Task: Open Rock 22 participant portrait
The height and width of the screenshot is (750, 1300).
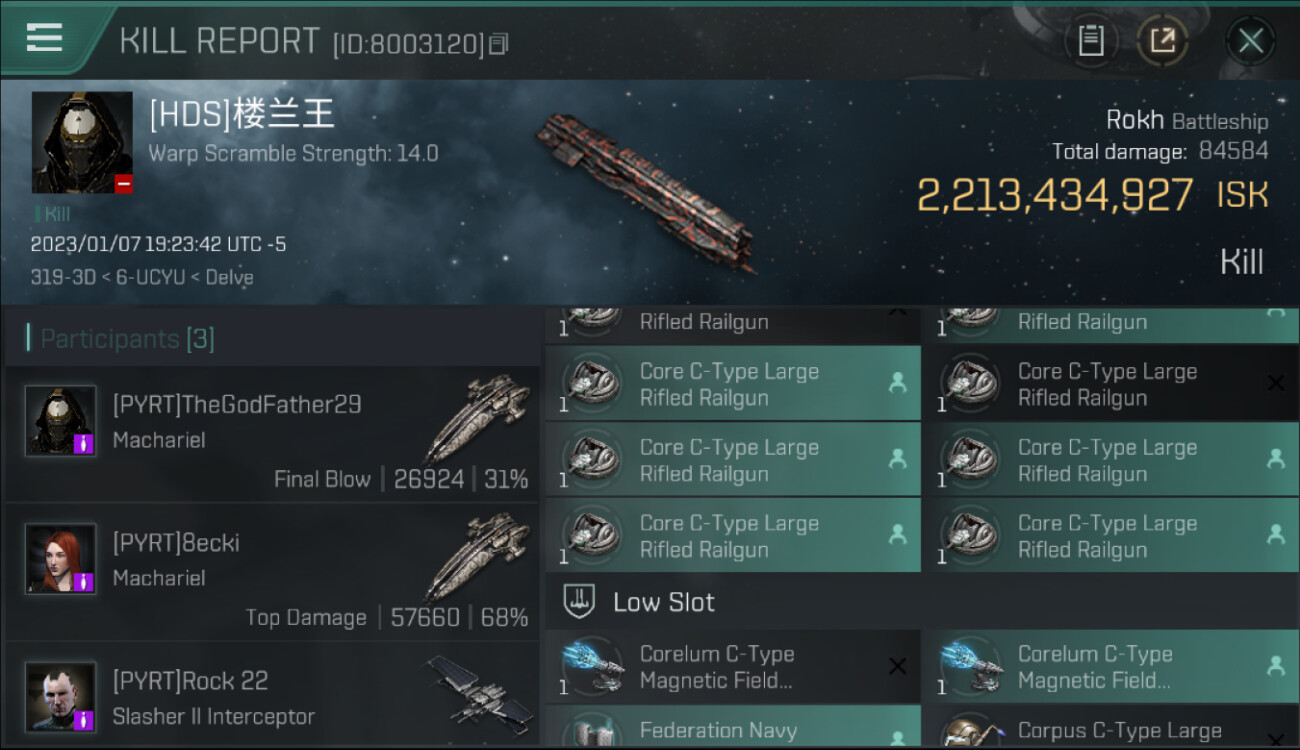Action: 61,696
